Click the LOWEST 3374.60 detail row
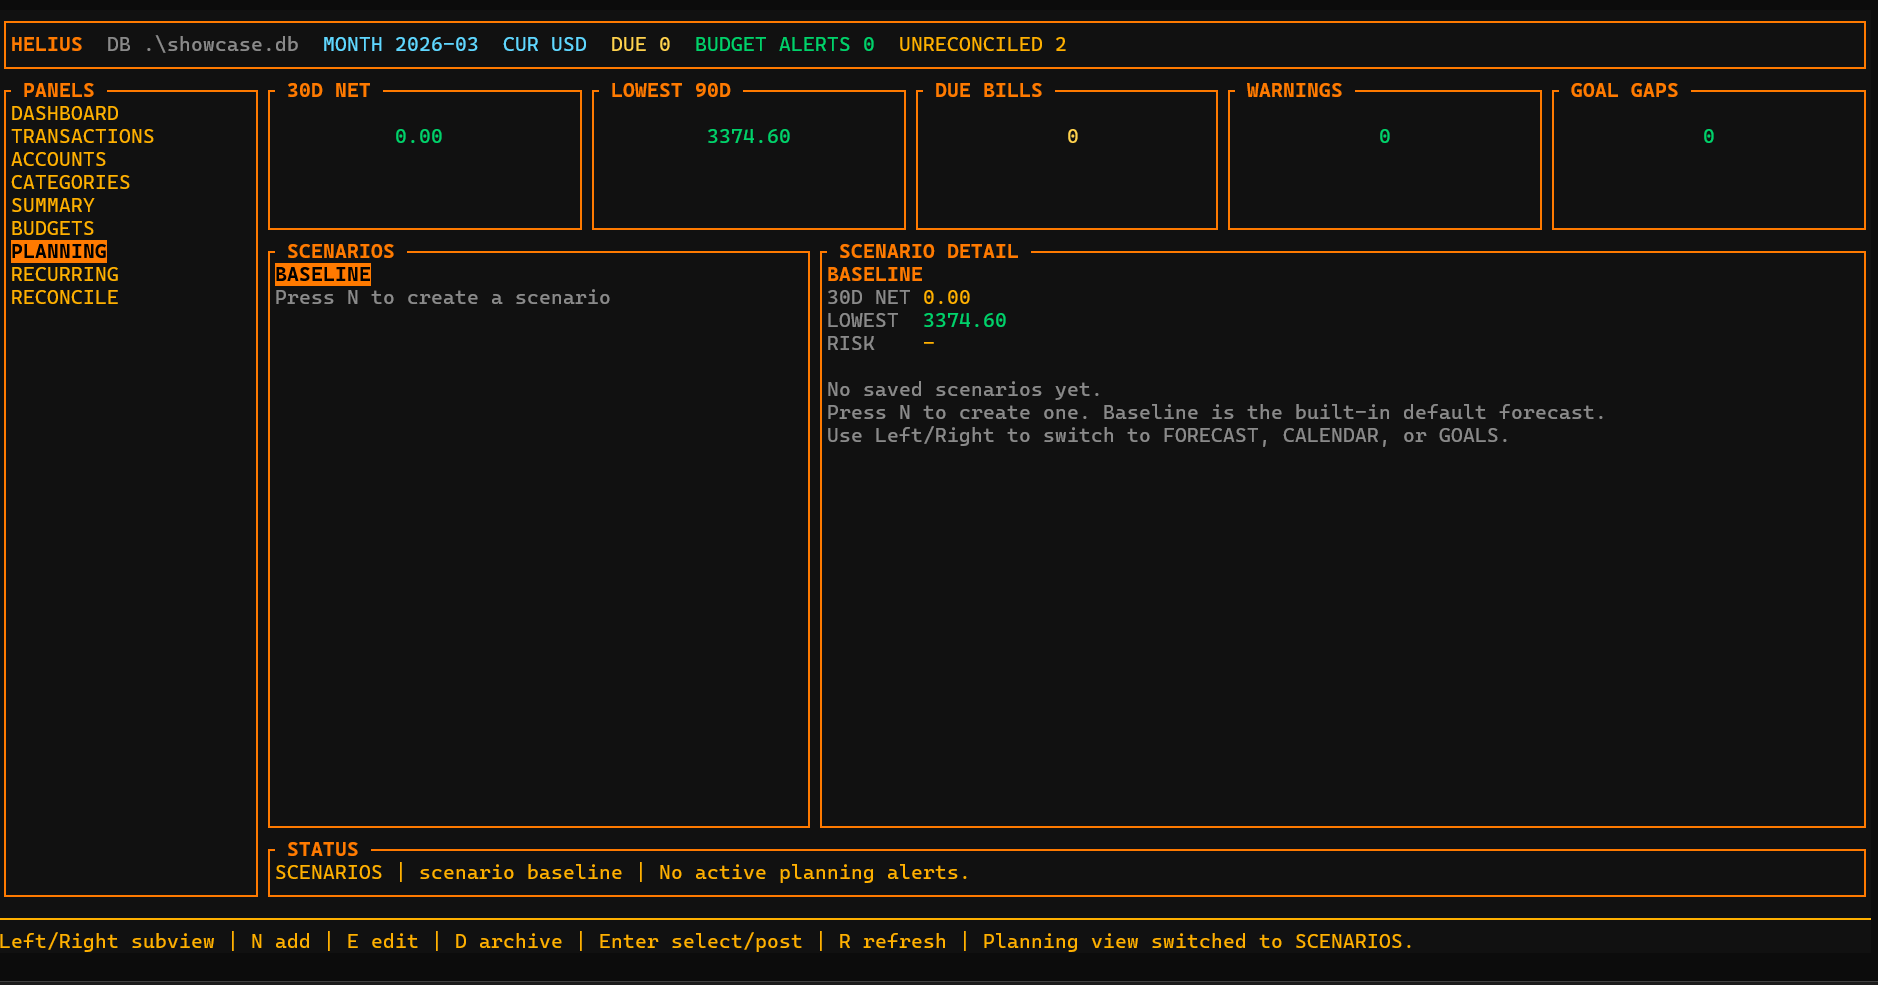This screenshot has height=985, width=1878. [x=917, y=321]
